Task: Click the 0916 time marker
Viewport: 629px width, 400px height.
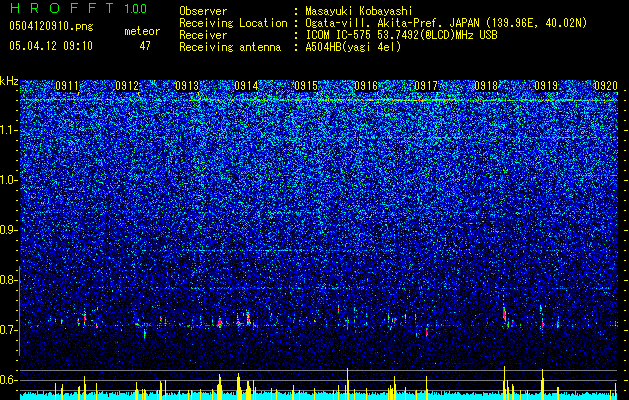Action: point(366,86)
